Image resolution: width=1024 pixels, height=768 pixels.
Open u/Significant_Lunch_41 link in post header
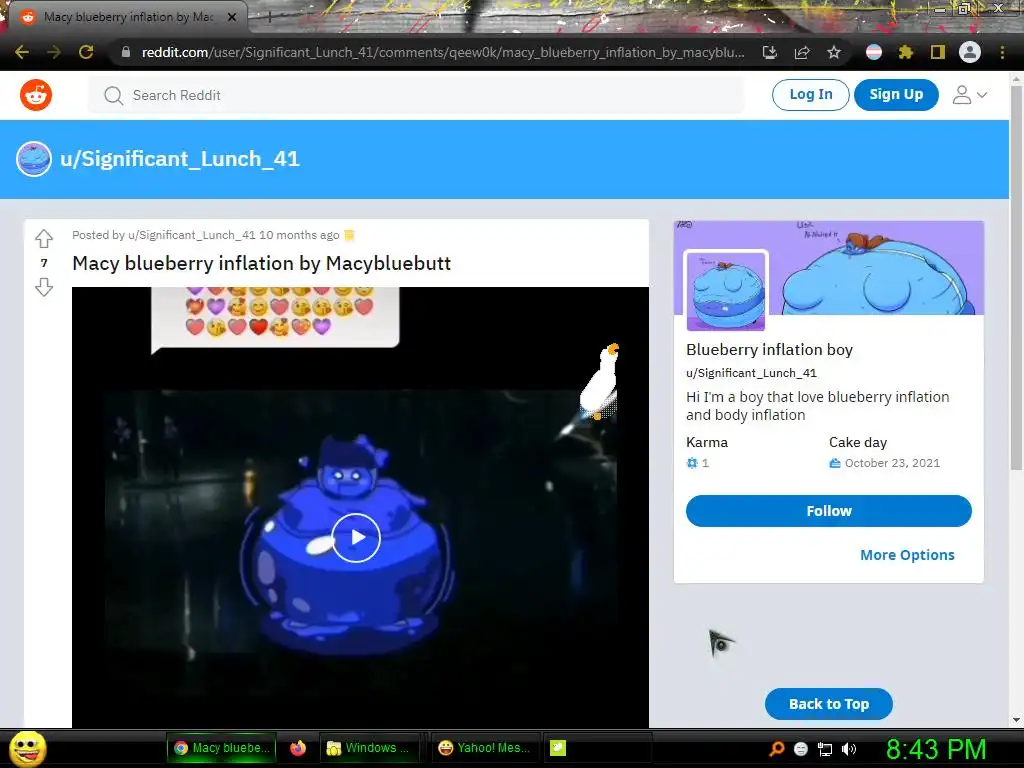tap(191, 235)
